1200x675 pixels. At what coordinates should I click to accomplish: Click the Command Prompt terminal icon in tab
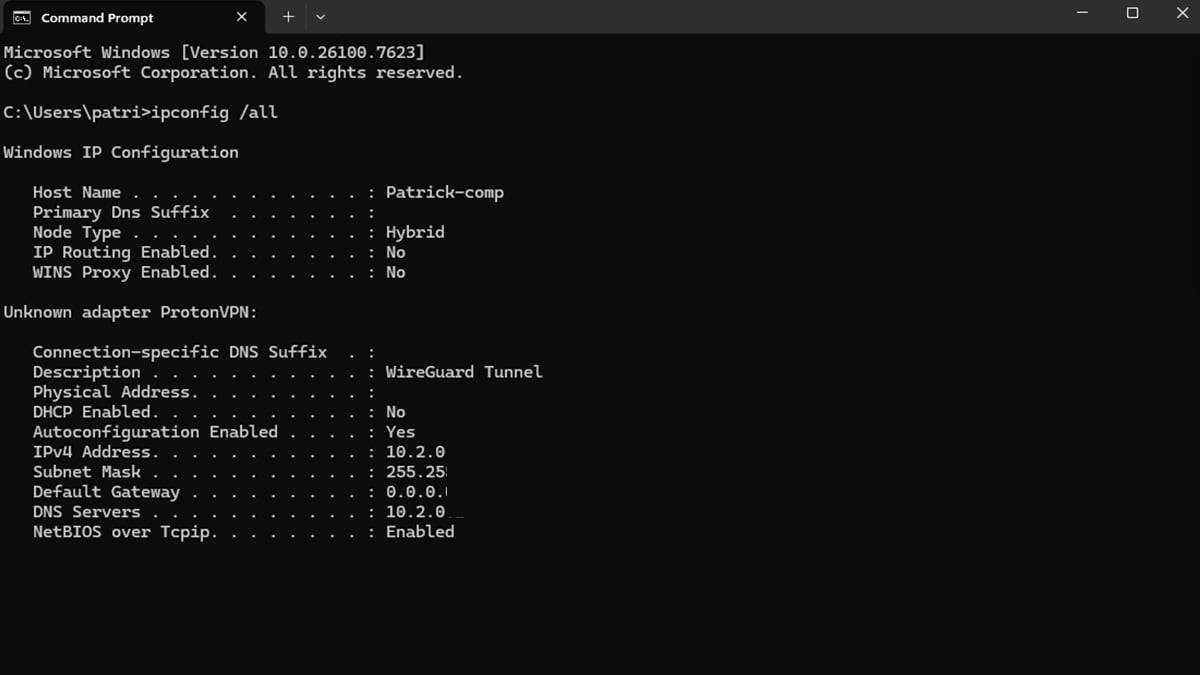pos(21,17)
